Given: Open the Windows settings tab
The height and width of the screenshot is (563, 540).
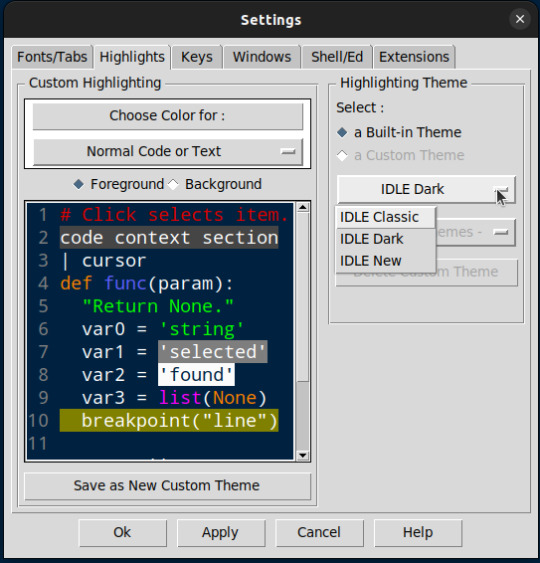Looking at the screenshot, I should 262,57.
